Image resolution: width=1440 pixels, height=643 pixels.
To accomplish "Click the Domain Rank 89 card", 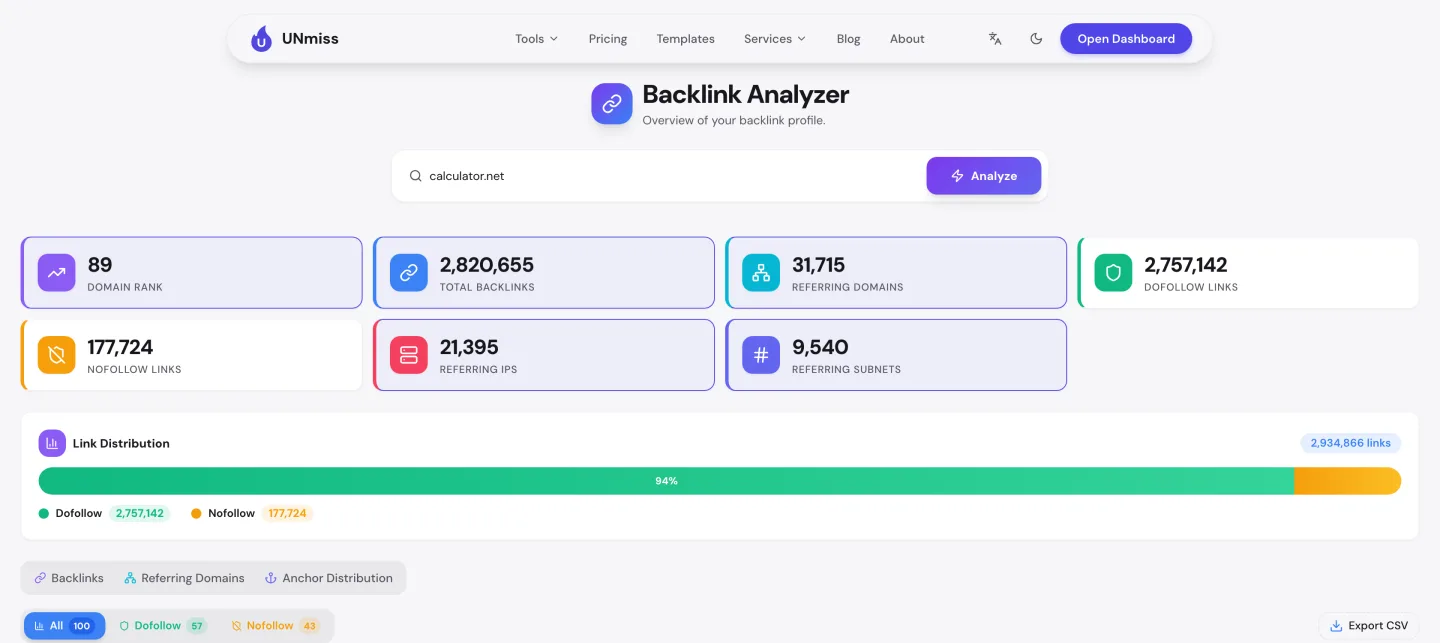I will (192, 273).
